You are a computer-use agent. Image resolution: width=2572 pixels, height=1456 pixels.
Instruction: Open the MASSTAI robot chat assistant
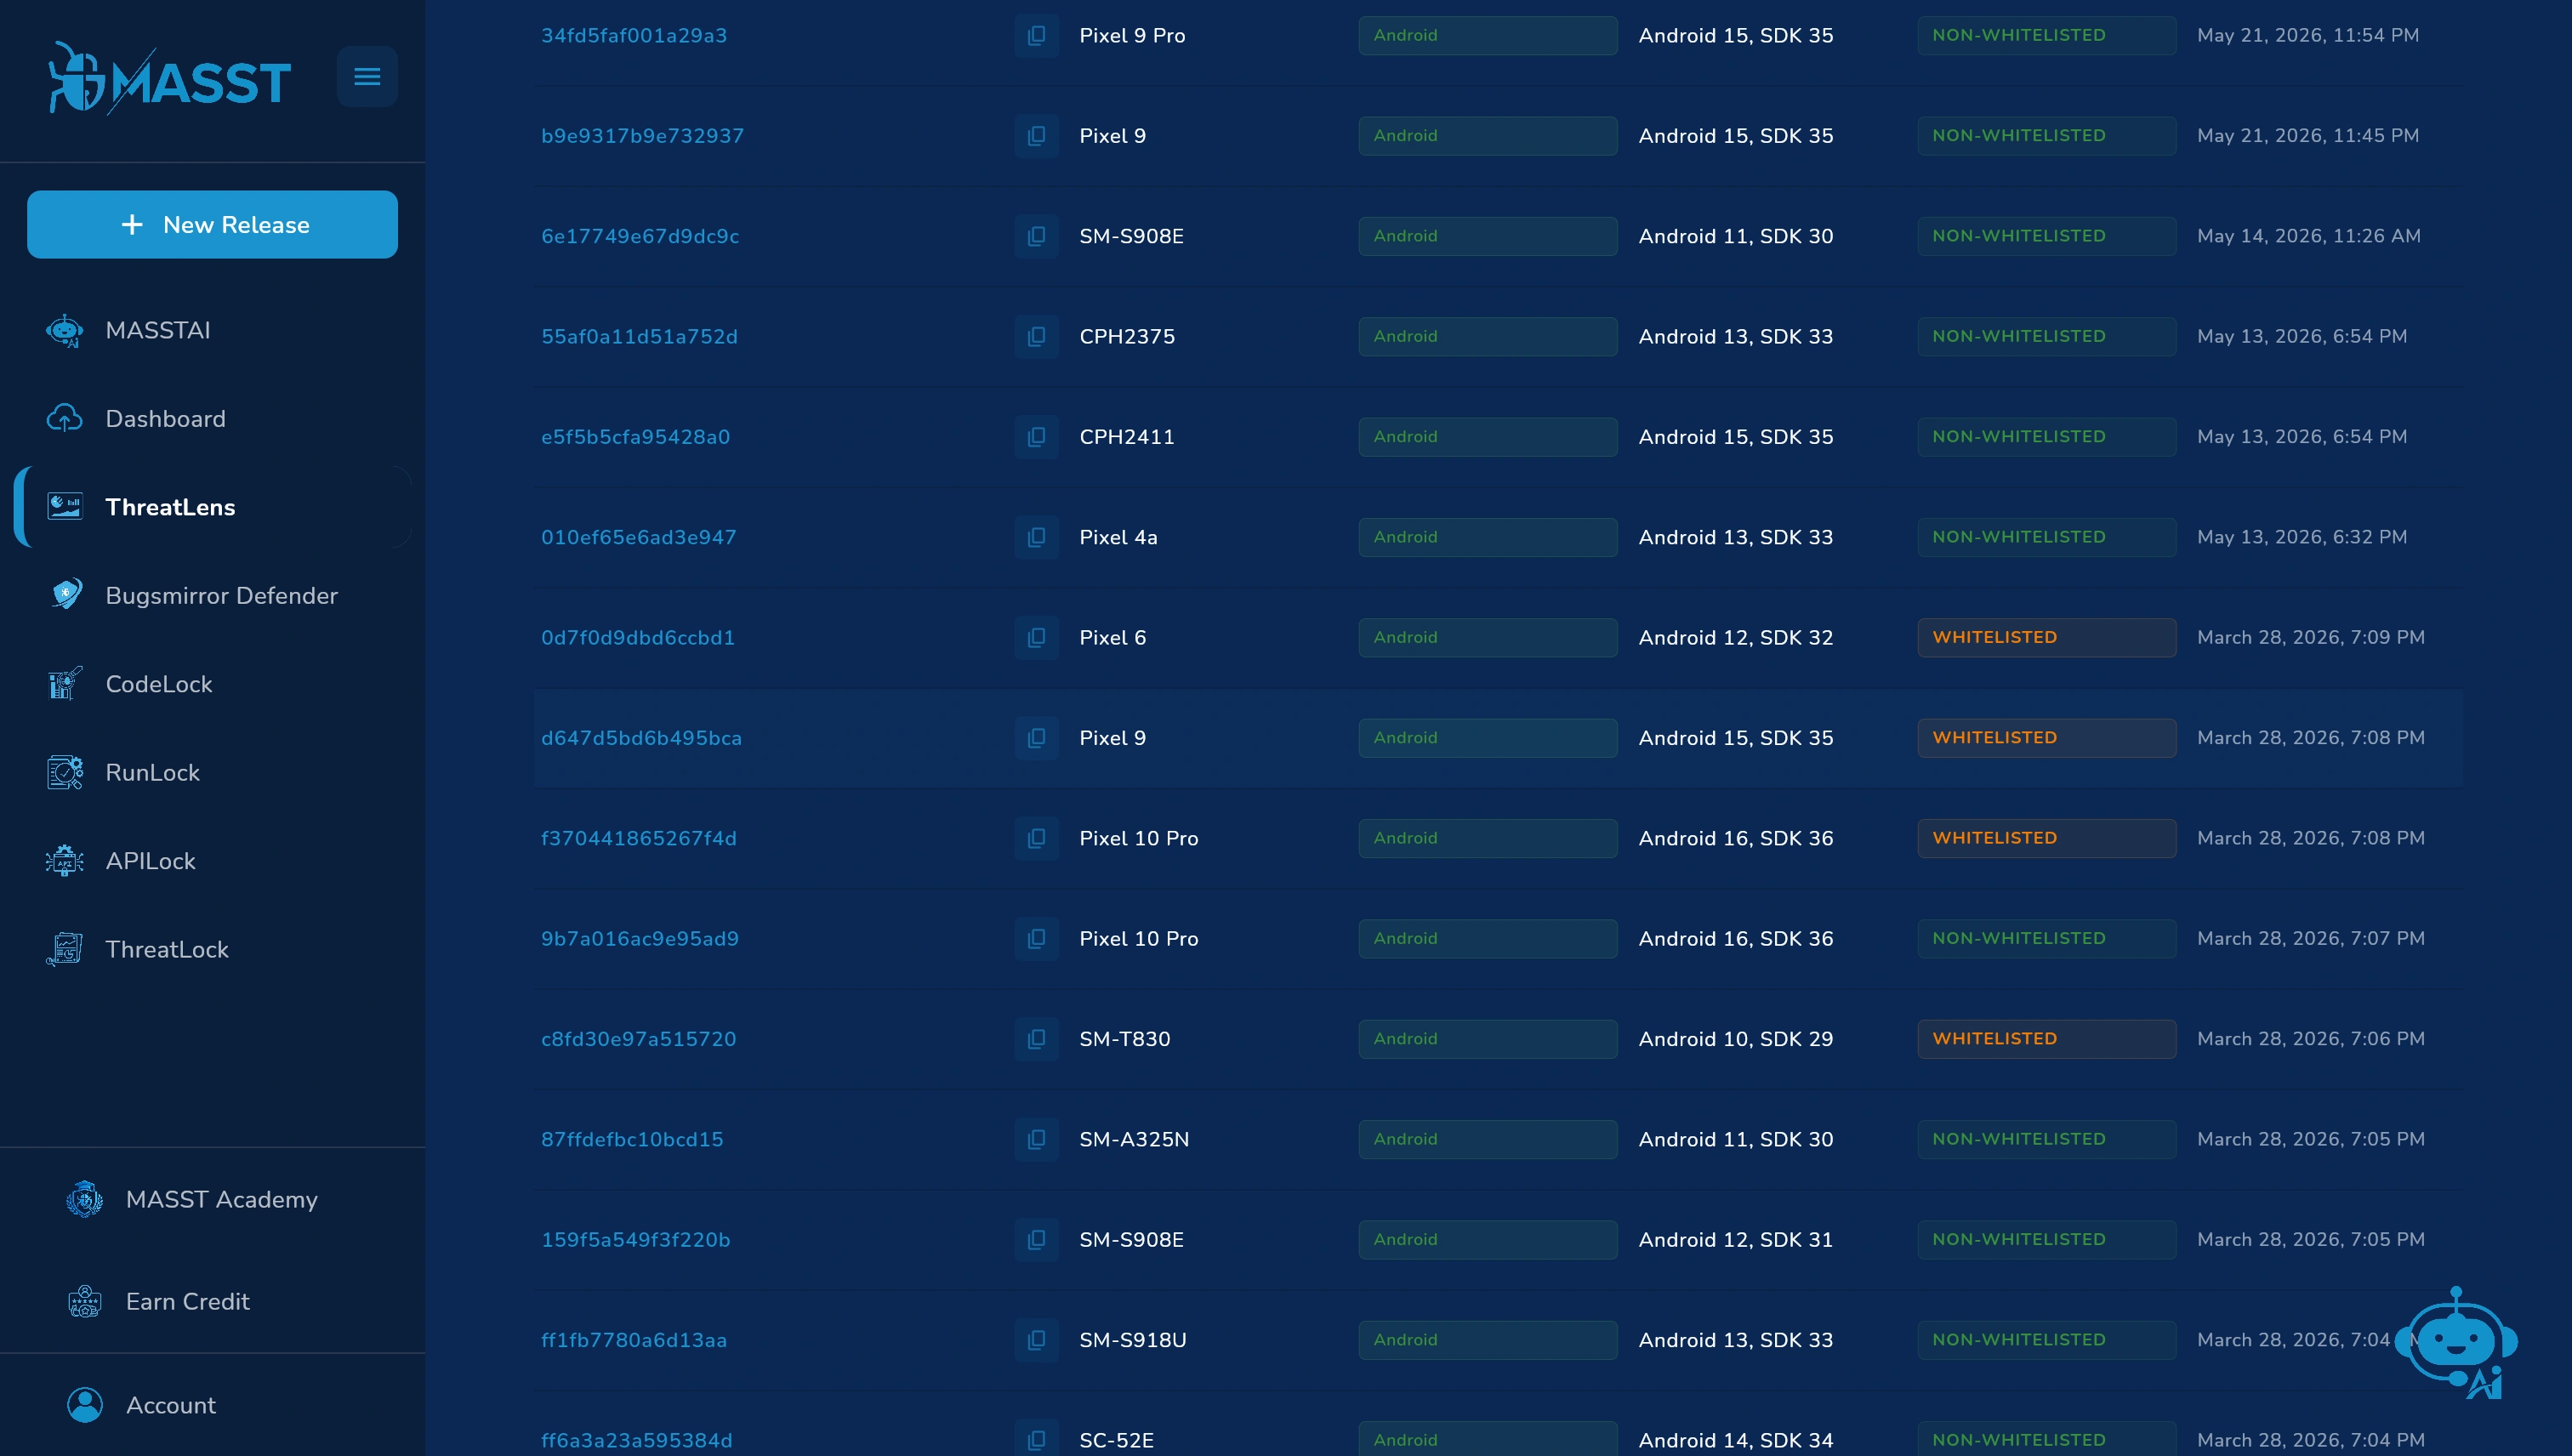(x=2458, y=1343)
